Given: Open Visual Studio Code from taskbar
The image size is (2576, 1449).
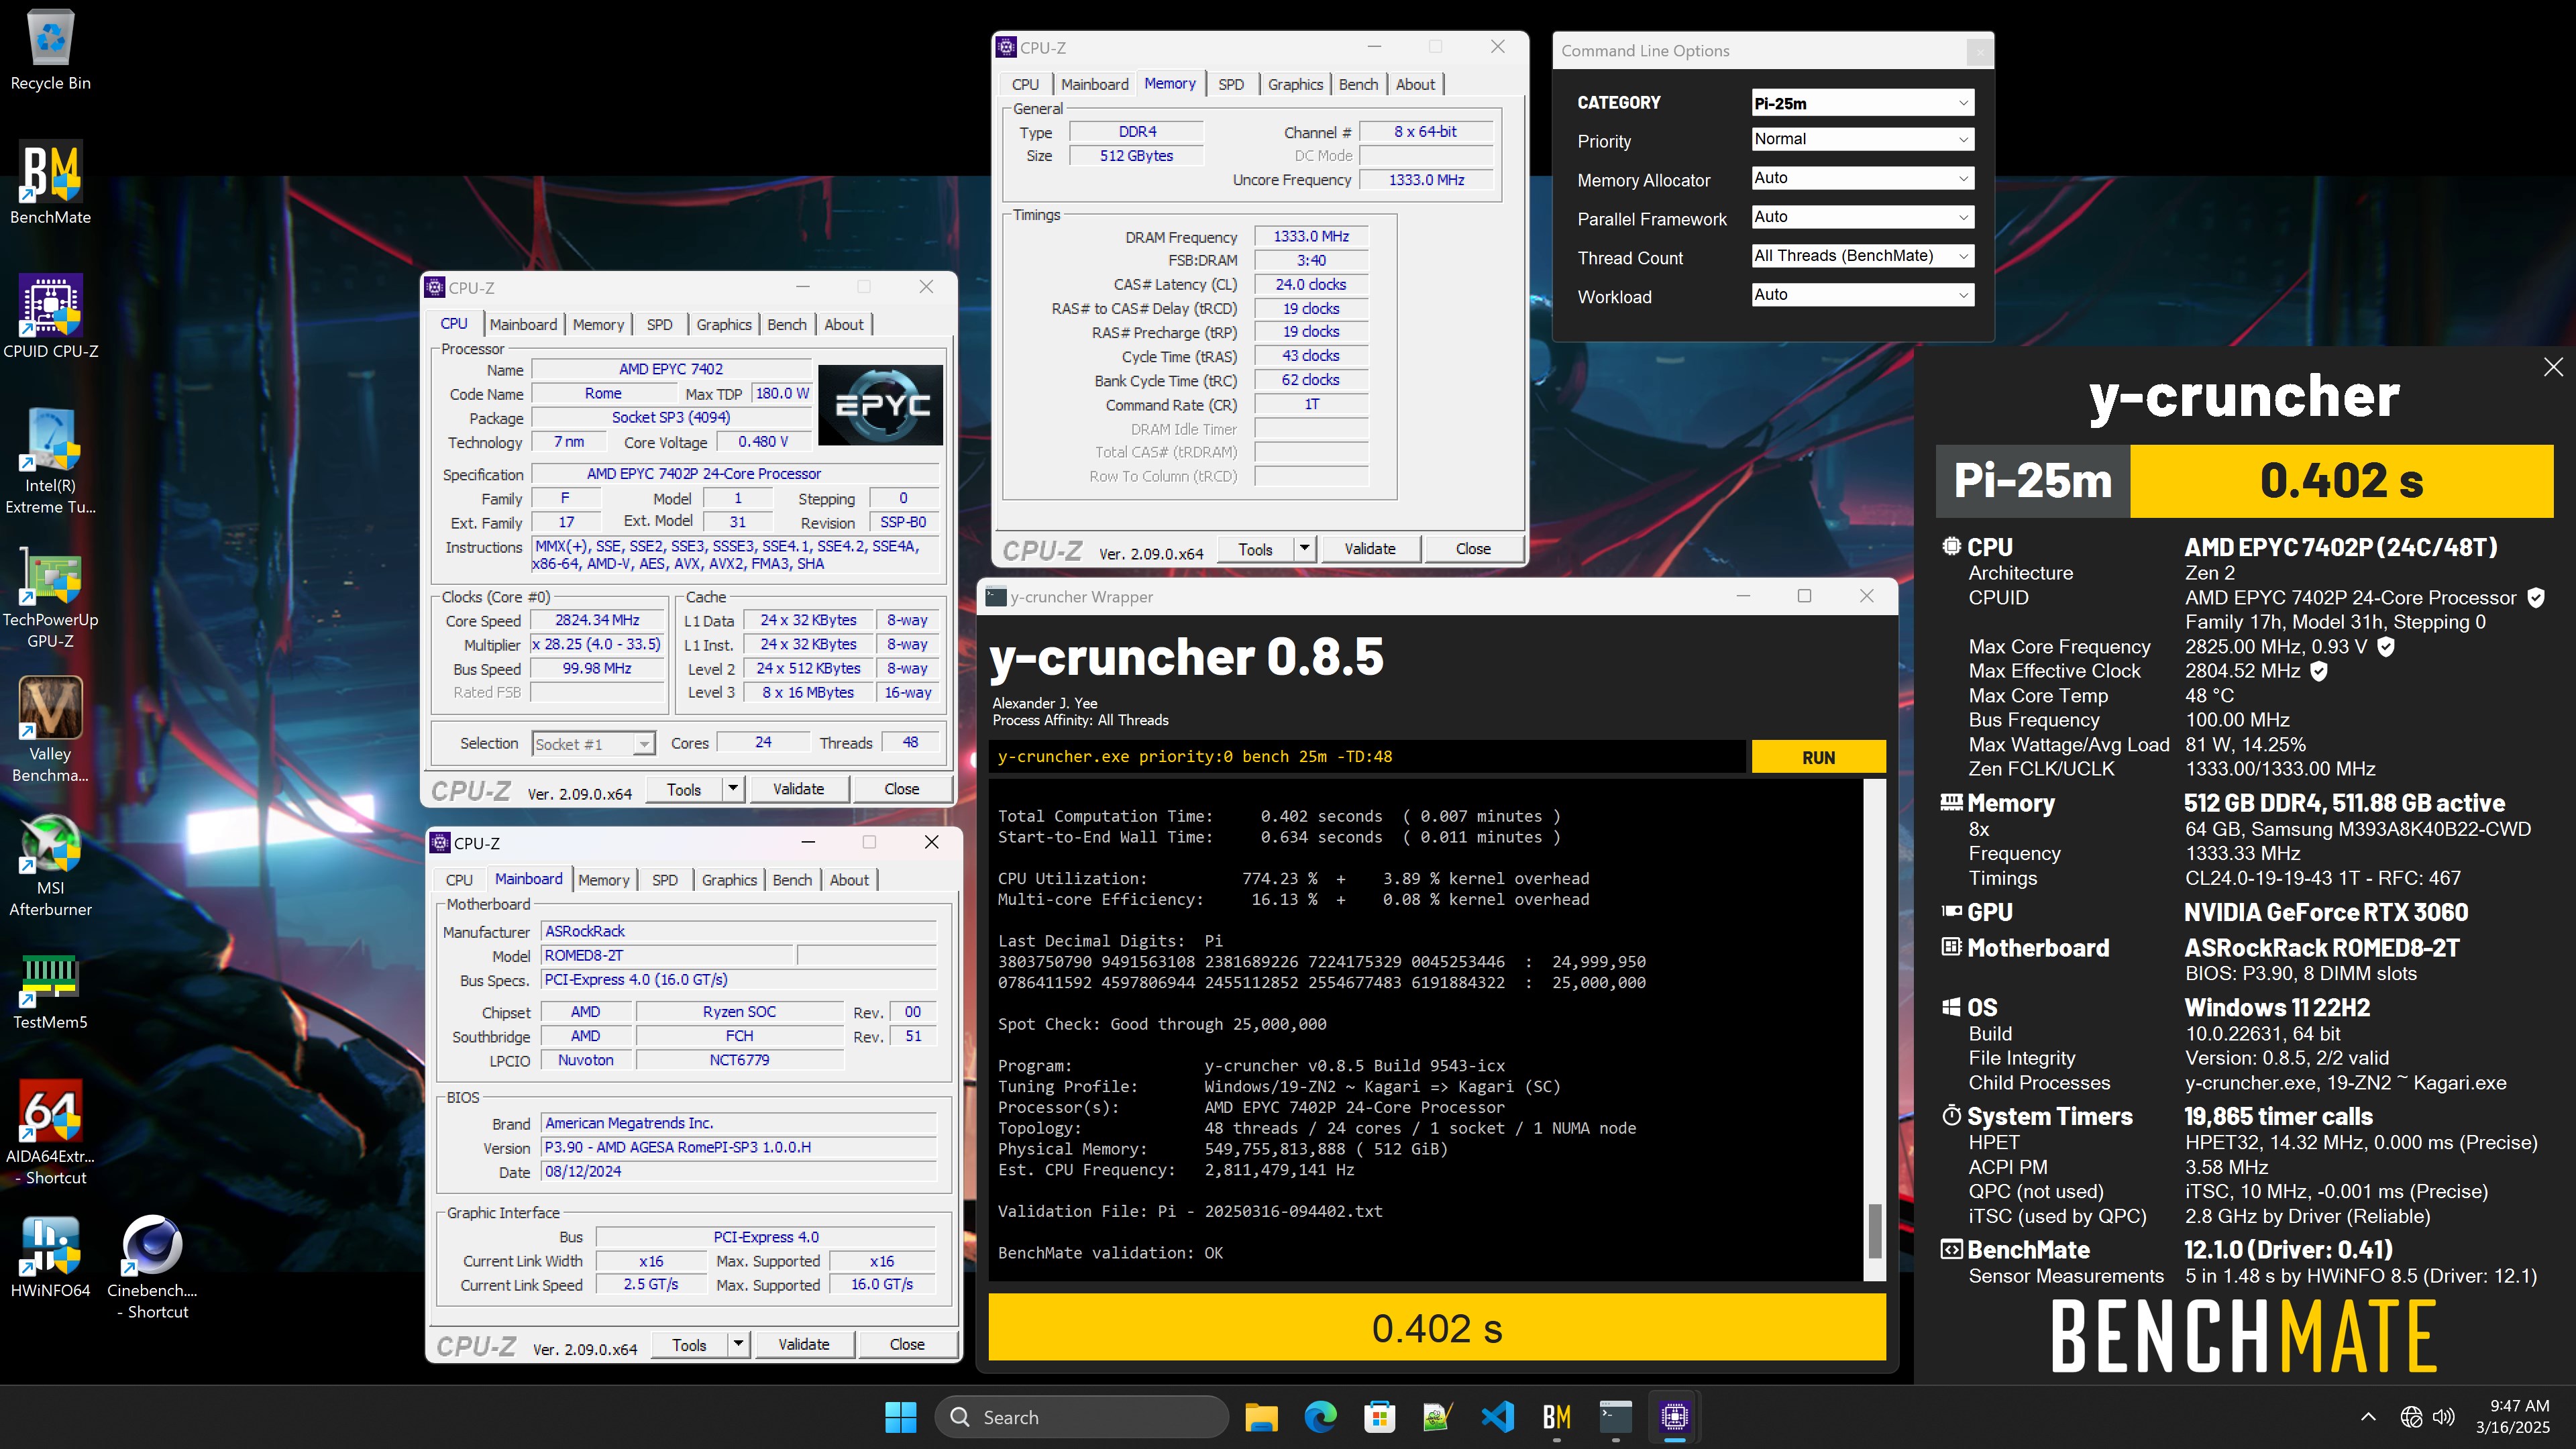Looking at the screenshot, I should point(1497,1417).
